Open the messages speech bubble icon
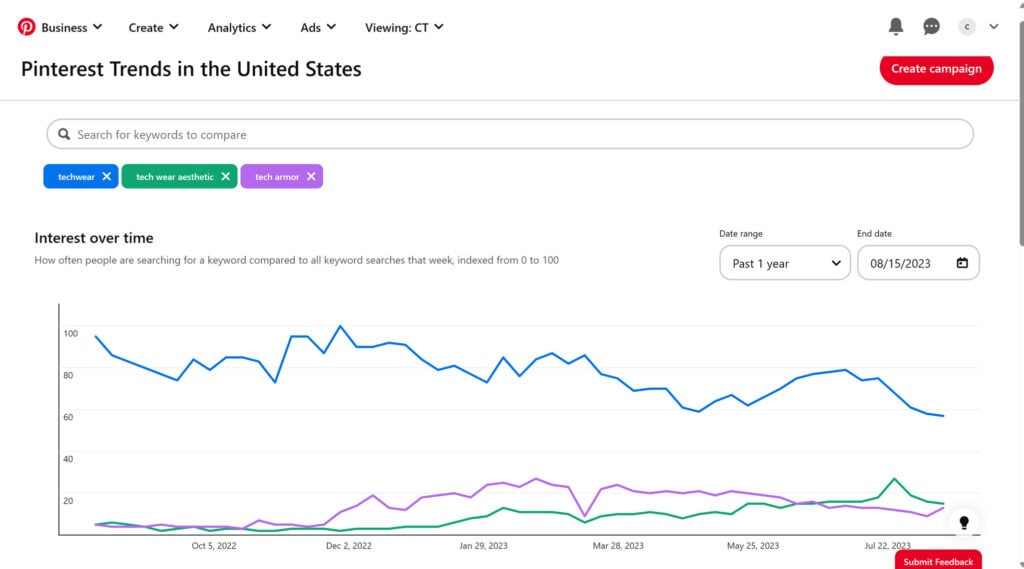The height and width of the screenshot is (569, 1024). (931, 26)
